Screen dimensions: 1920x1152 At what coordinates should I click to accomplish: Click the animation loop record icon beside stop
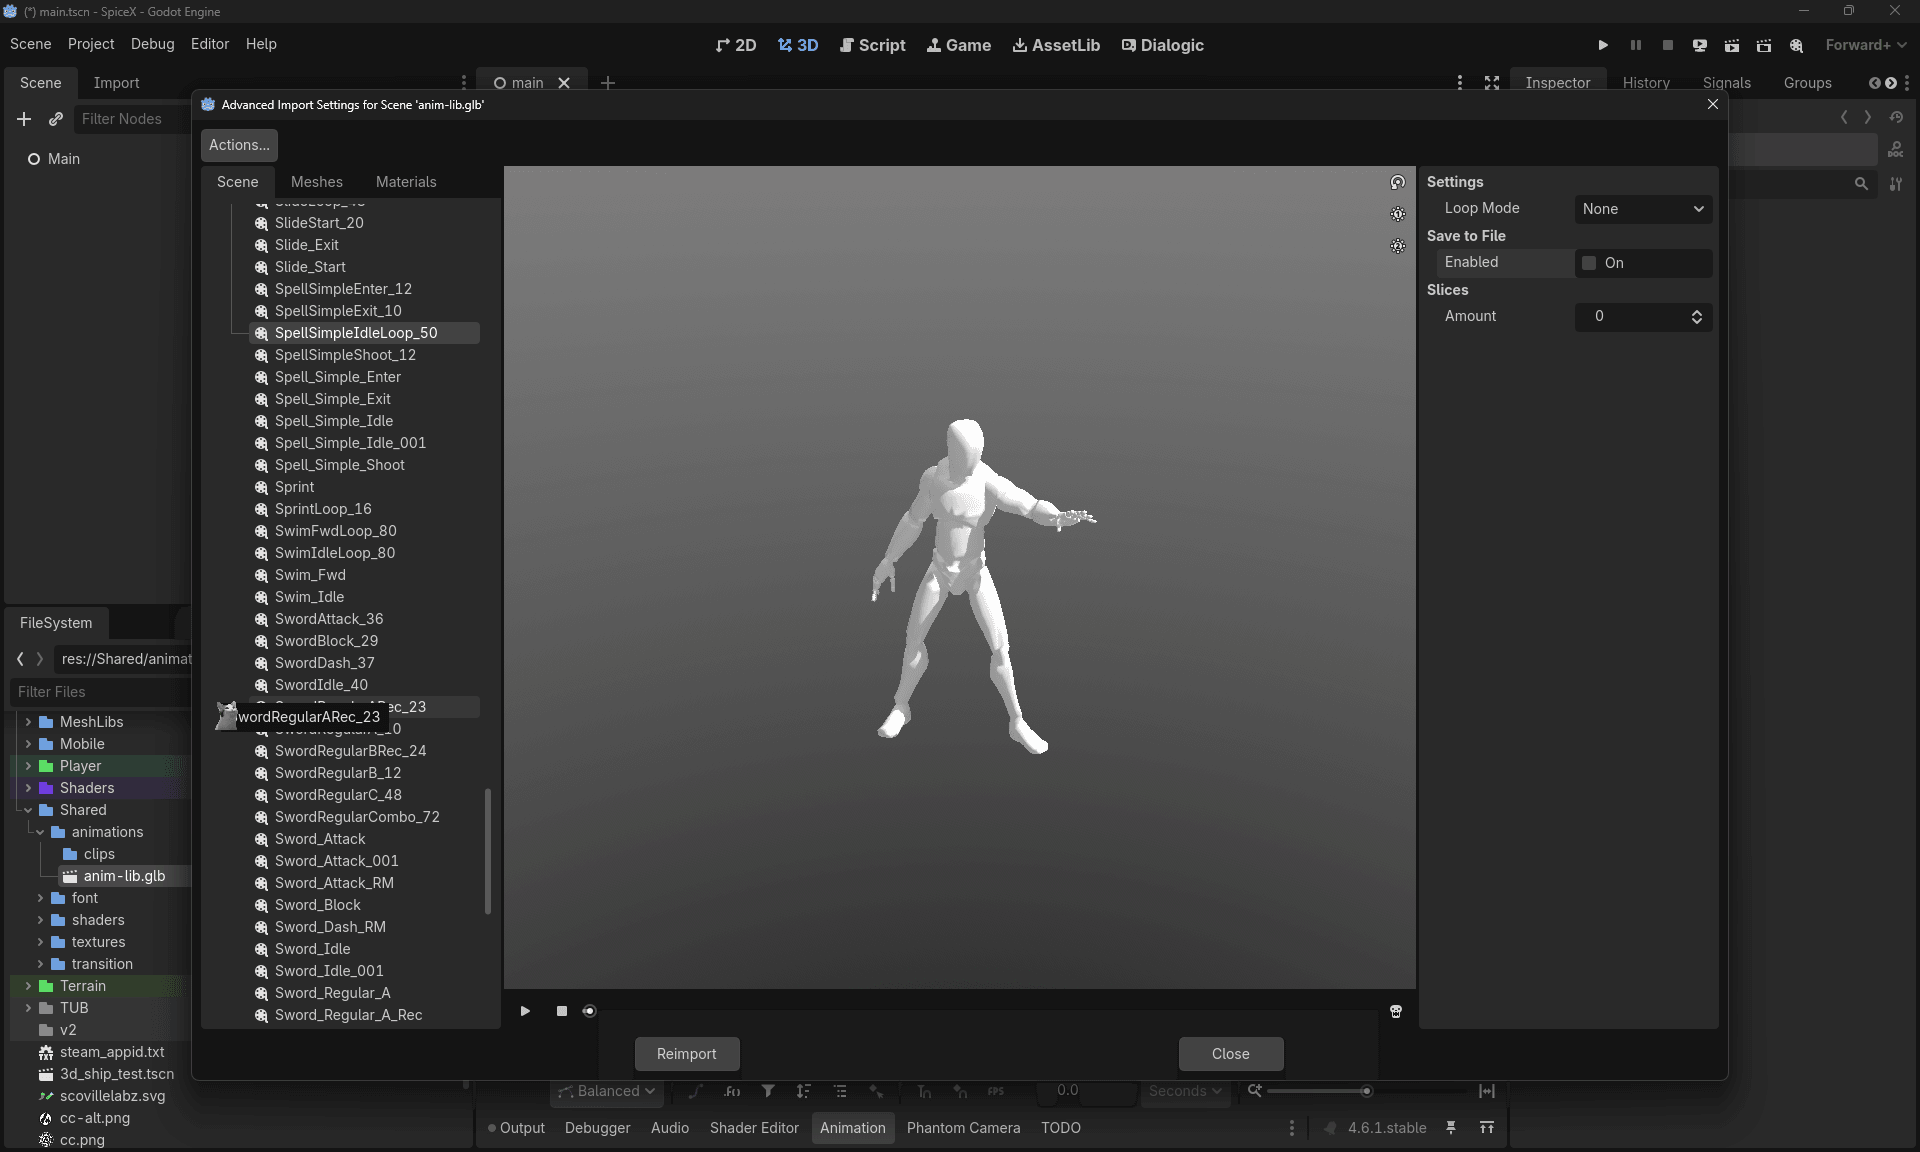pyautogui.click(x=589, y=1011)
